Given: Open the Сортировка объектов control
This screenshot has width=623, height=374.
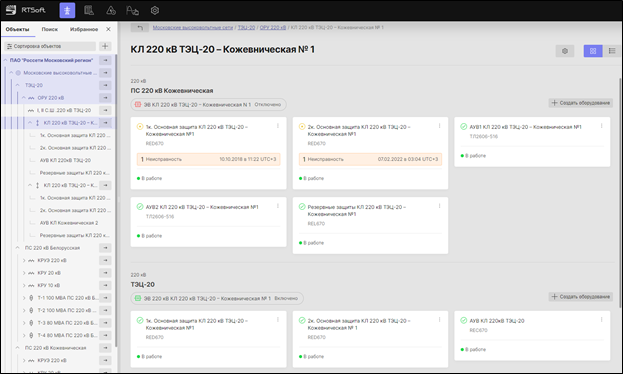Looking at the screenshot, I should (x=50, y=46).
